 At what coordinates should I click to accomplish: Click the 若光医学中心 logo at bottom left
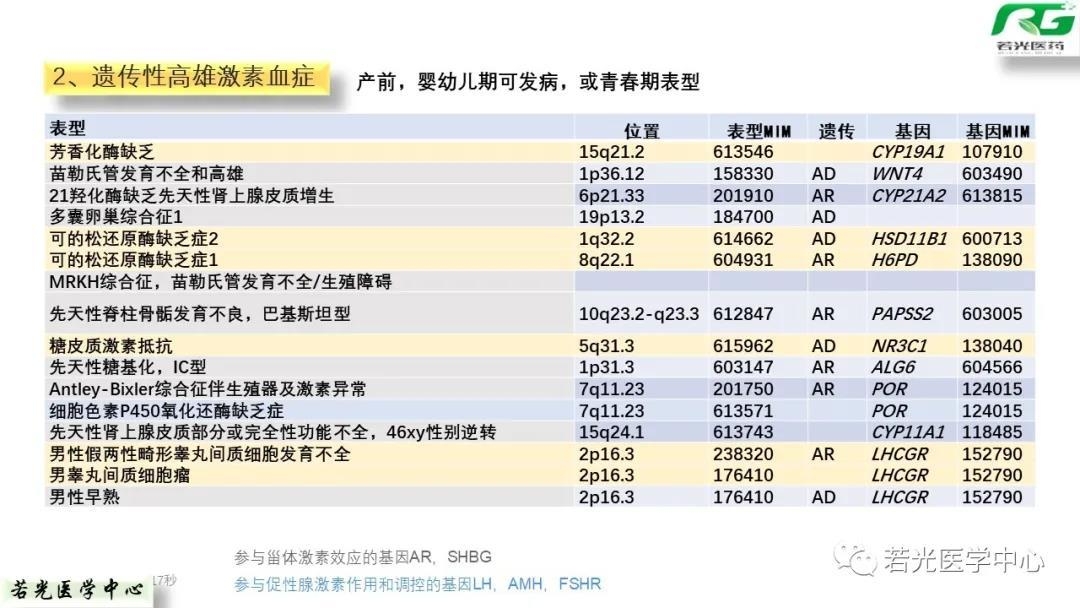click(78, 586)
